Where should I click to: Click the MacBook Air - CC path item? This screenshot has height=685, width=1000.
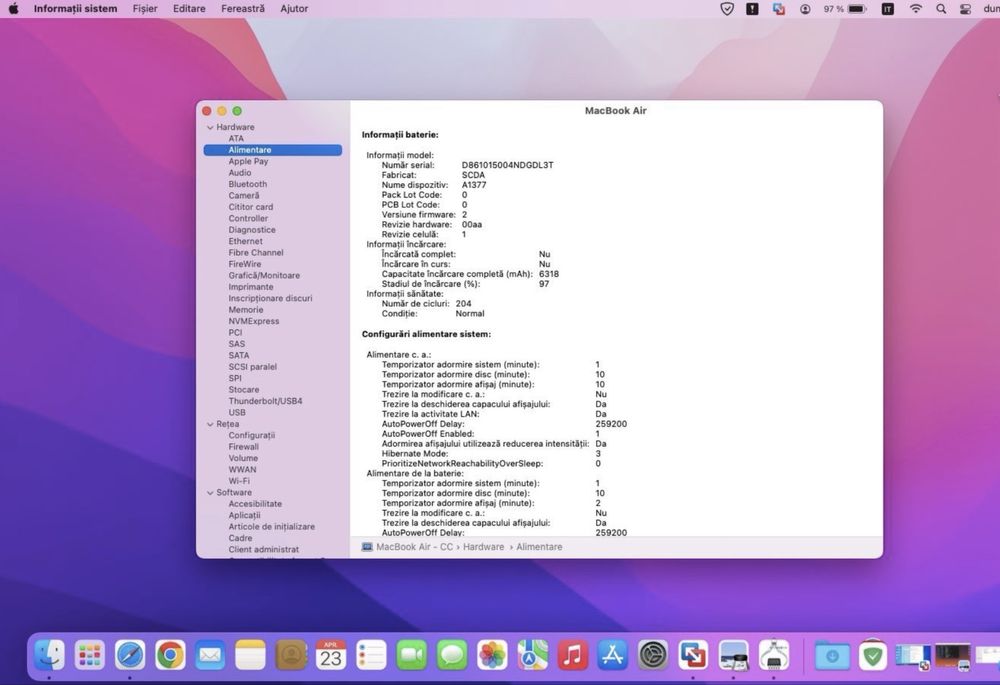point(414,547)
